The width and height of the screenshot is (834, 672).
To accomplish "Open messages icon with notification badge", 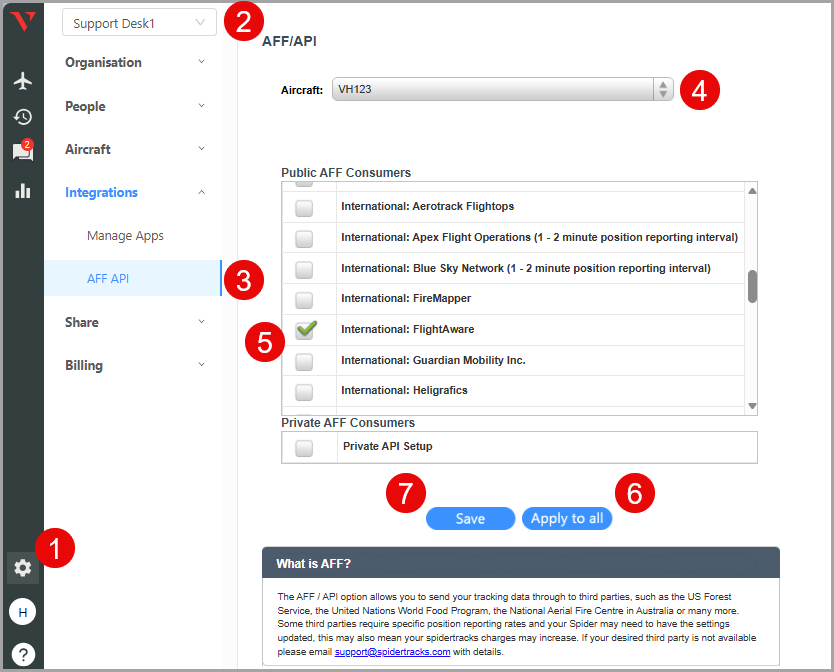I will coord(22,152).
